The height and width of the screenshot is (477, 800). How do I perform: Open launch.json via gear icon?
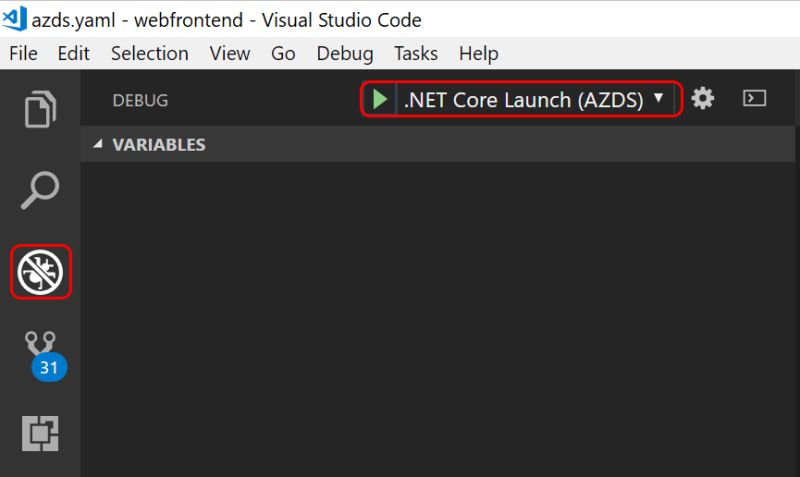coord(703,98)
